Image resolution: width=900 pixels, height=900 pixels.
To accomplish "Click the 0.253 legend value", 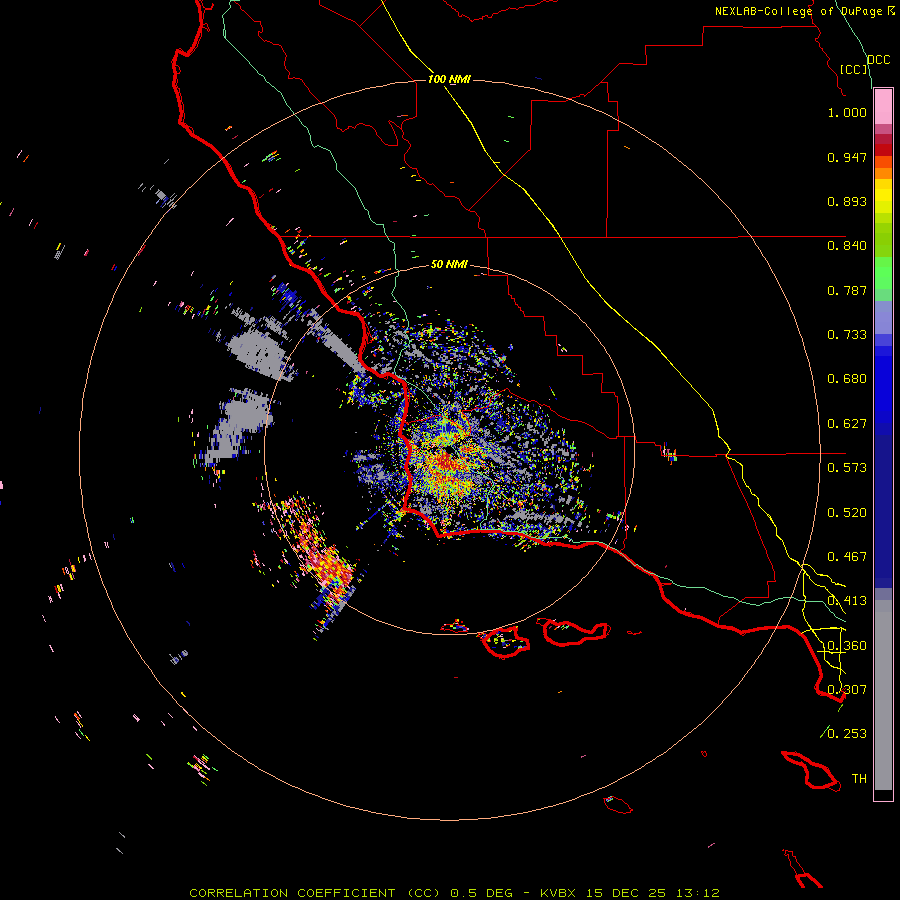I will [847, 734].
